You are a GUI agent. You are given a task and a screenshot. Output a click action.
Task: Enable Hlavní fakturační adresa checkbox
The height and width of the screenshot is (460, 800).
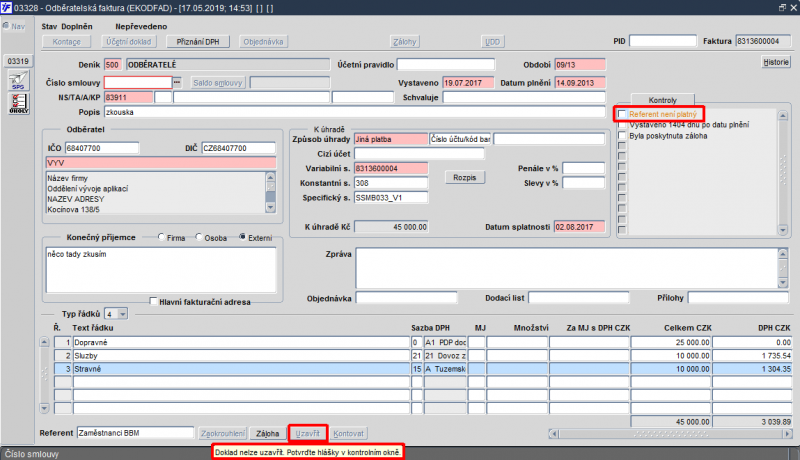click(x=153, y=301)
